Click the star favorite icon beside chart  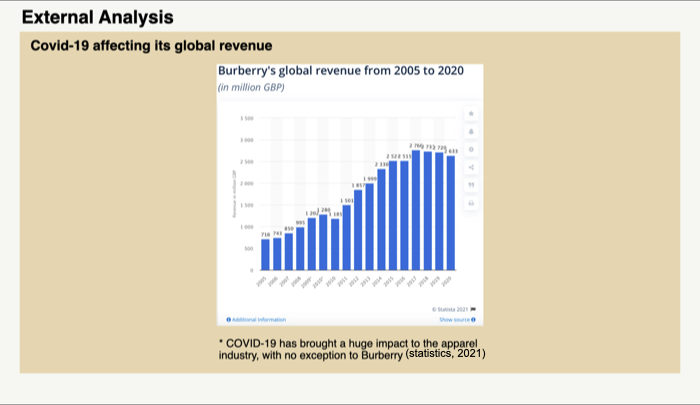[471, 114]
